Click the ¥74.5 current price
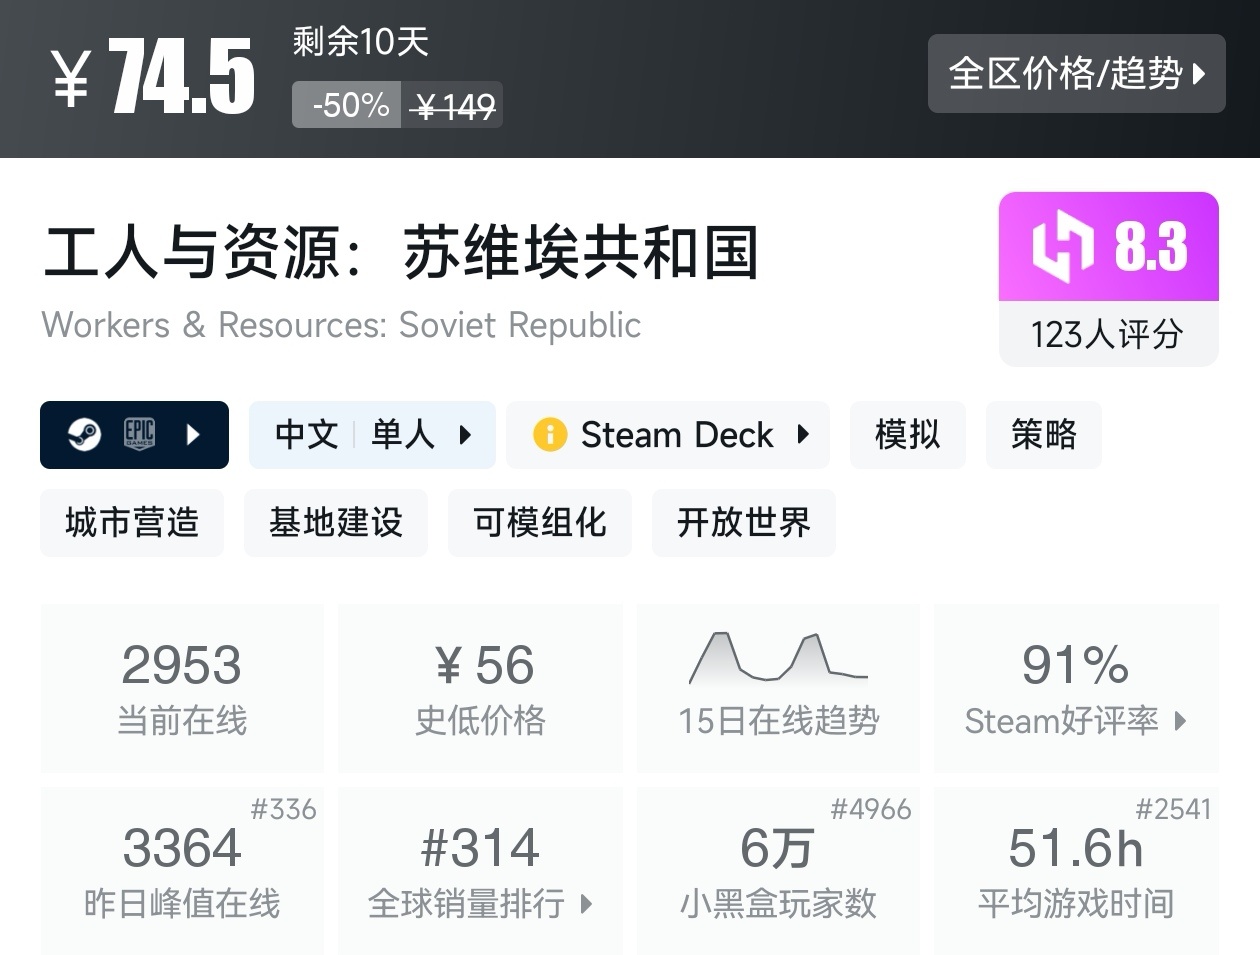The width and height of the screenshot is (1260, 955). pyautogui.click(x=154, y=77)
